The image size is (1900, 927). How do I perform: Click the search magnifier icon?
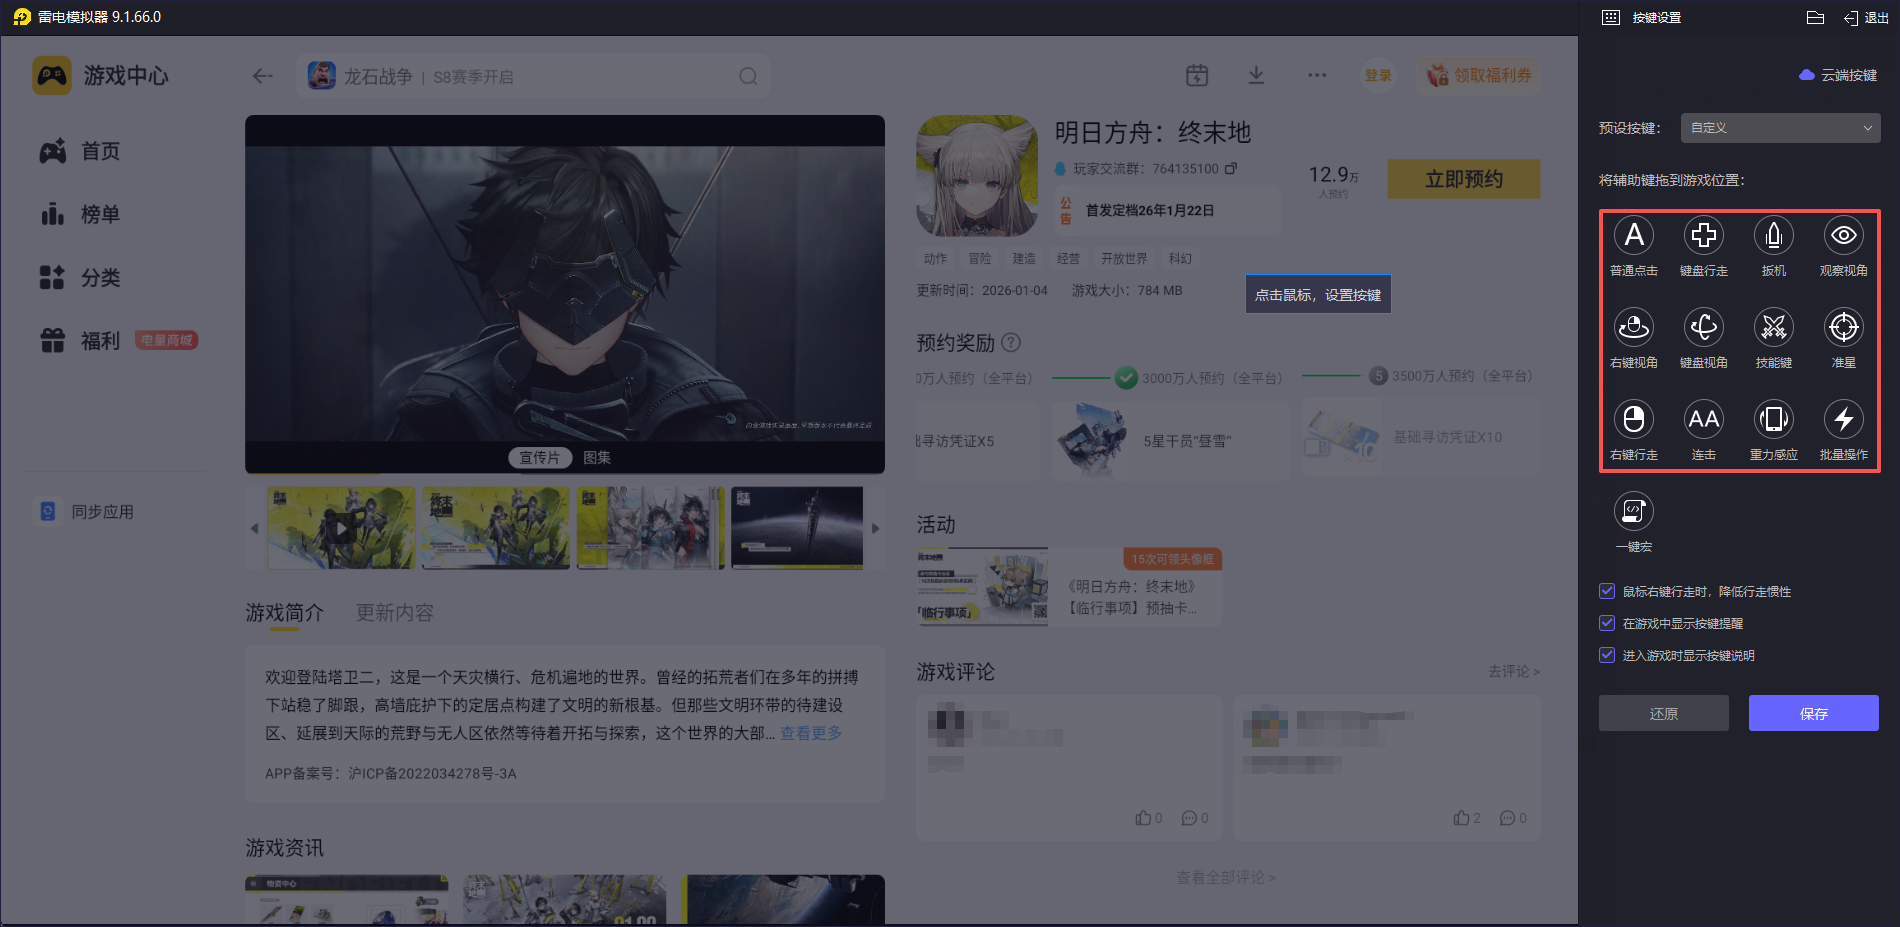[748, 76]
